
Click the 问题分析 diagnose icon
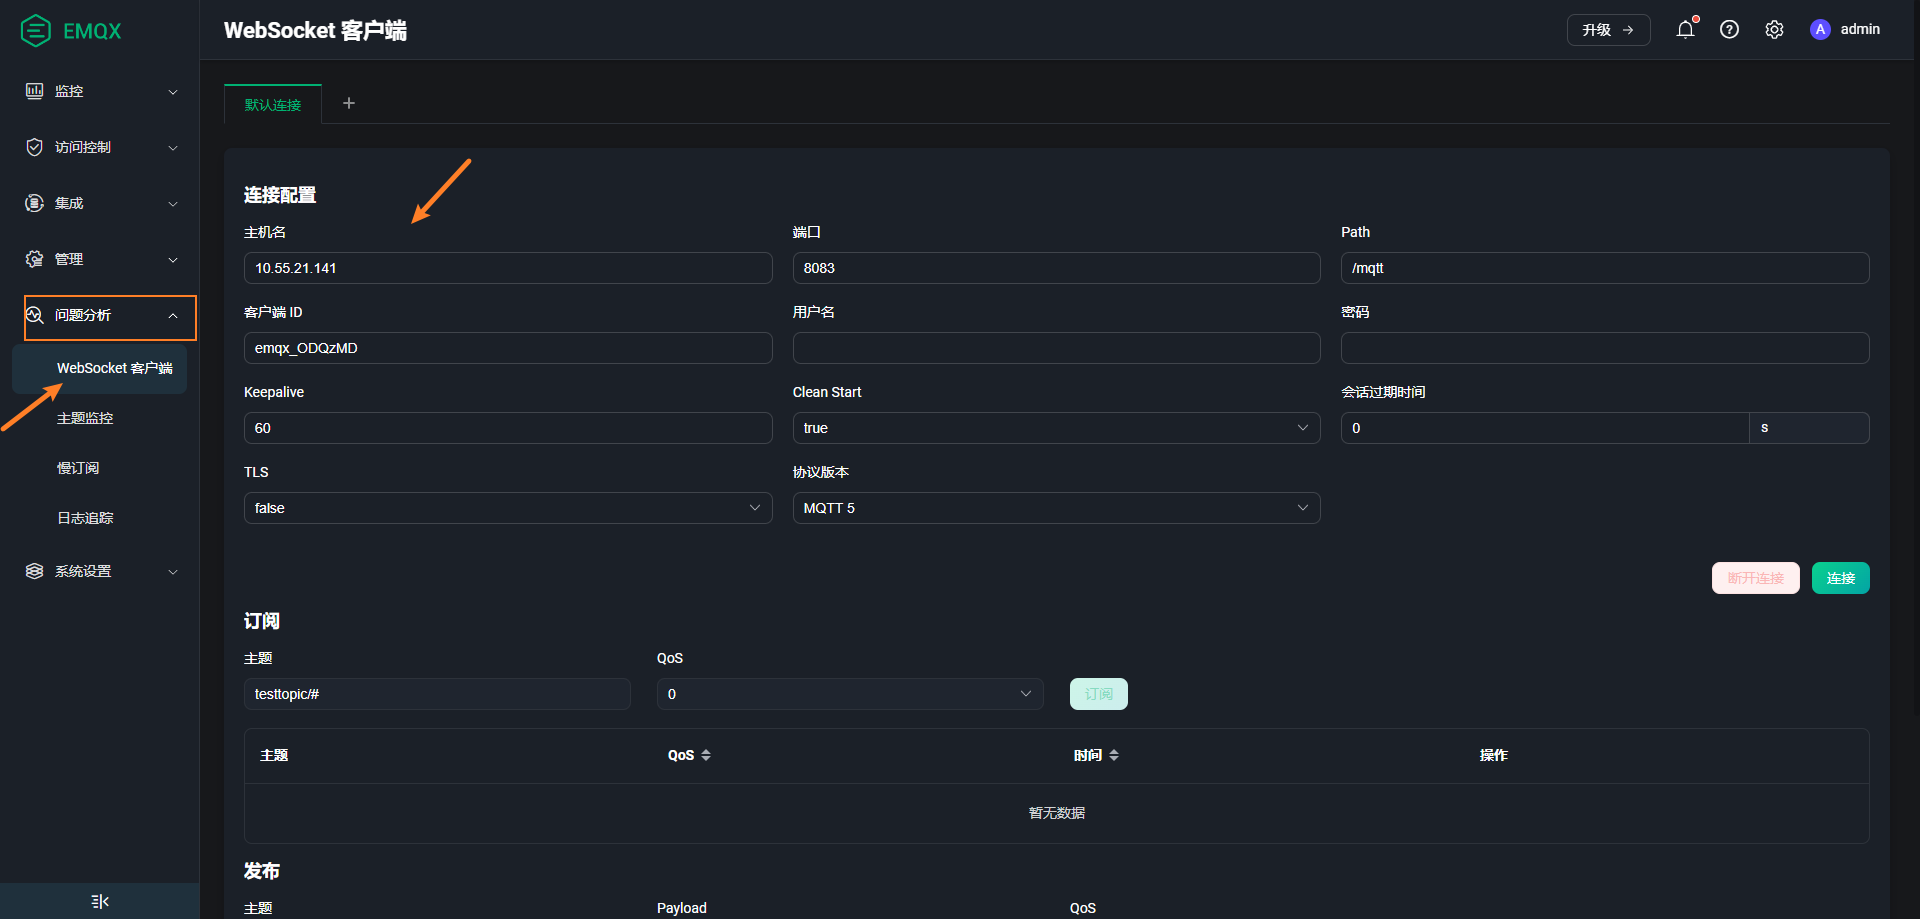34,315
